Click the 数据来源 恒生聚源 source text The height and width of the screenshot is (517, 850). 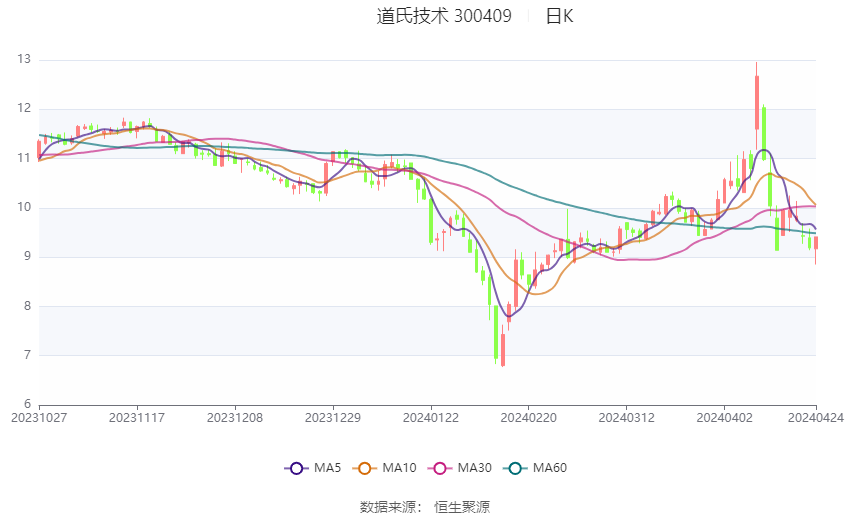pyautogui.click(x=425, y=507)
